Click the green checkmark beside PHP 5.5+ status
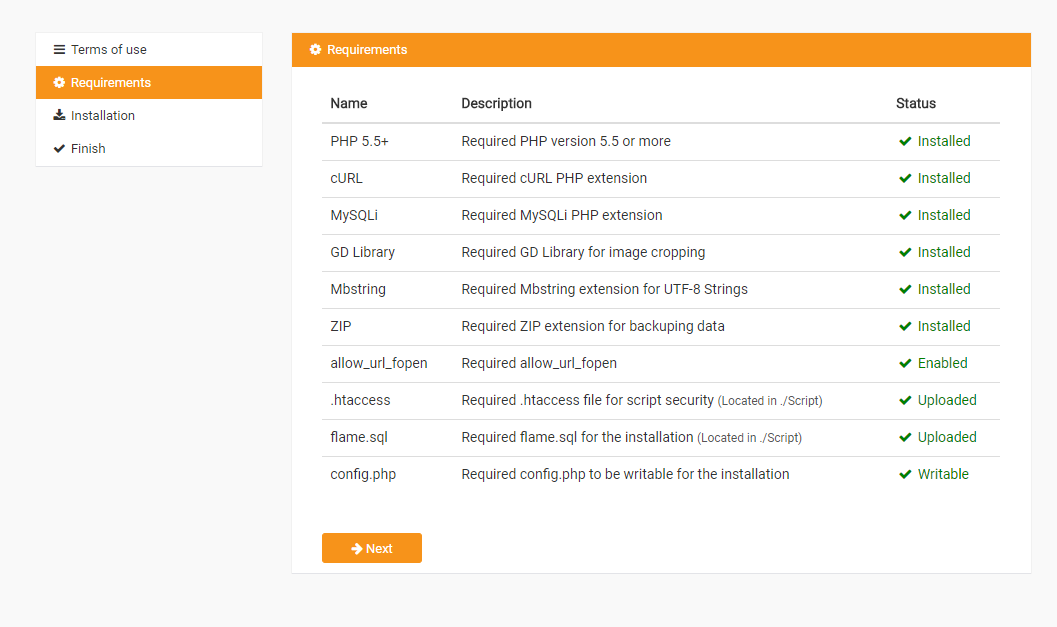Screen dimensions: 1057x627 905,141
